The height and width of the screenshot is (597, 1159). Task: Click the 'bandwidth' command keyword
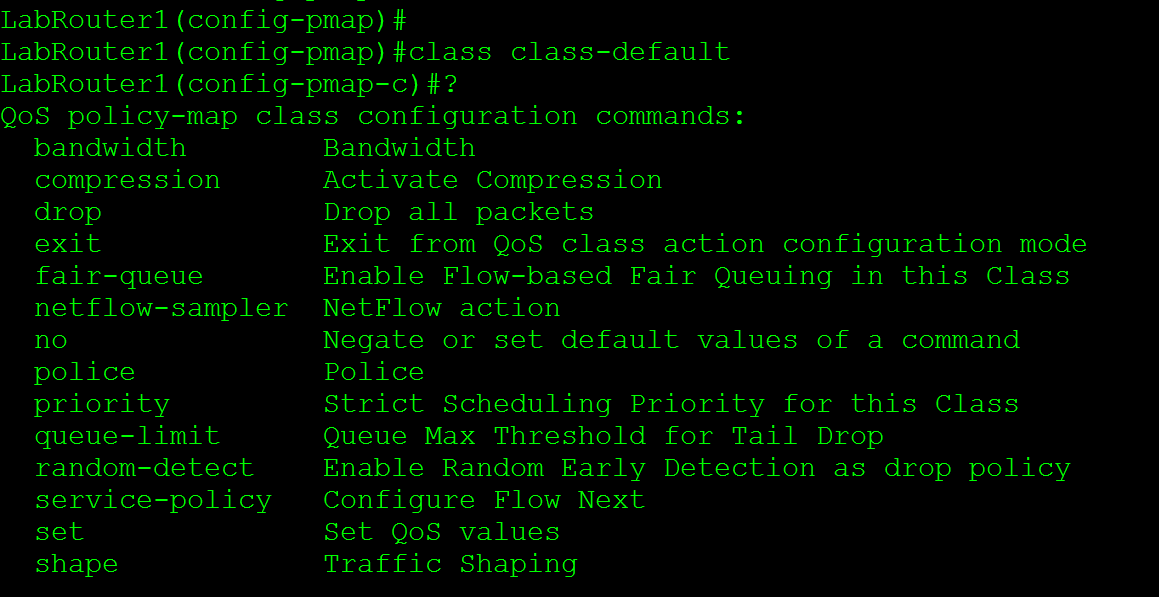pyautogui.click(x=110, y=148)
